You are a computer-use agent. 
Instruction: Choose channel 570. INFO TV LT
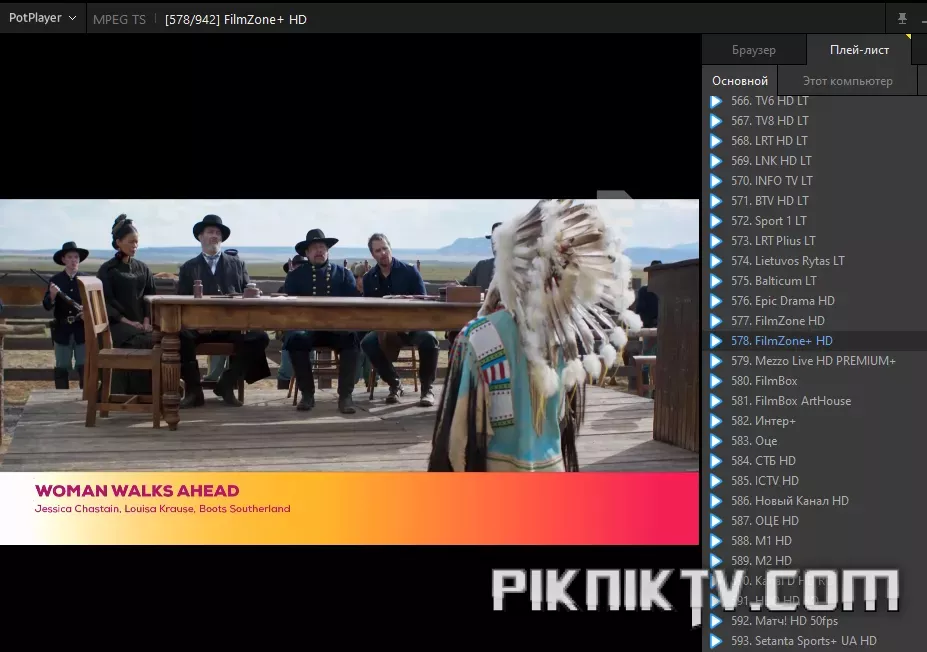tap(772, 181)
